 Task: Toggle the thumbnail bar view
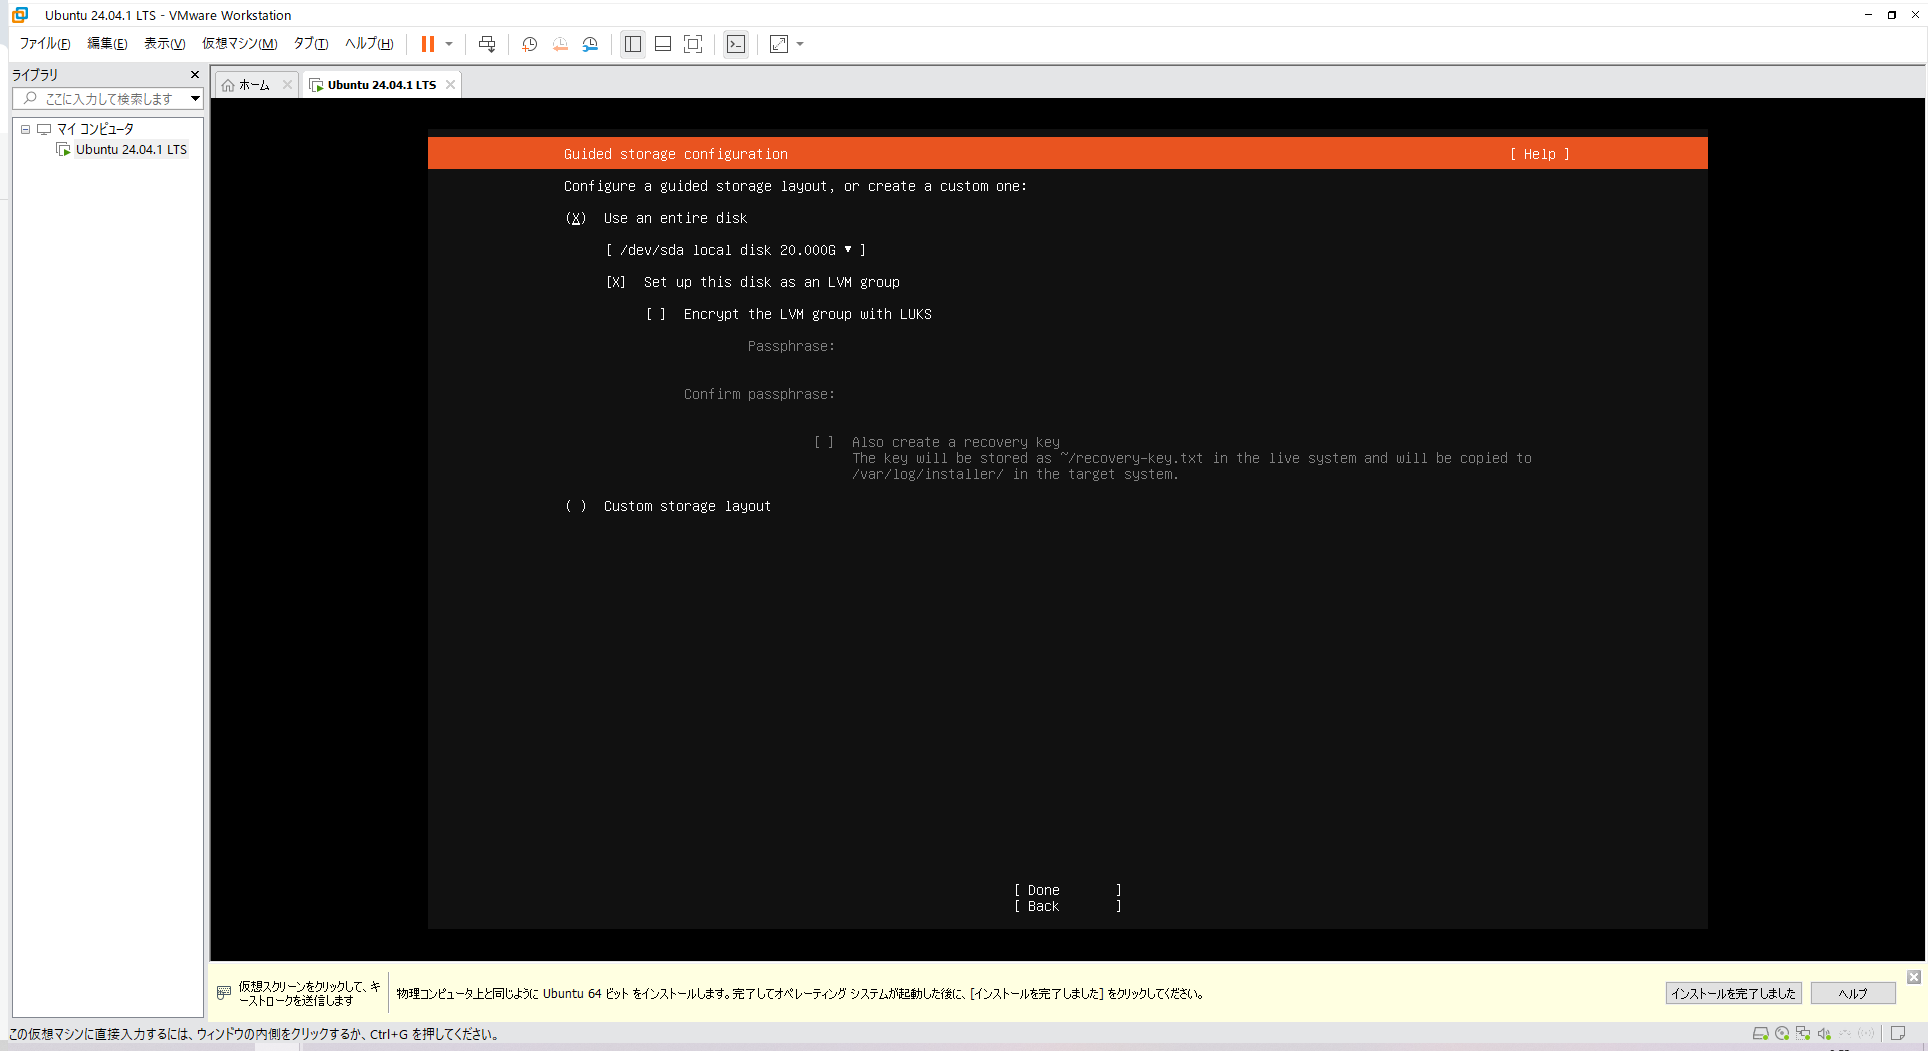(x=663, y=44)
